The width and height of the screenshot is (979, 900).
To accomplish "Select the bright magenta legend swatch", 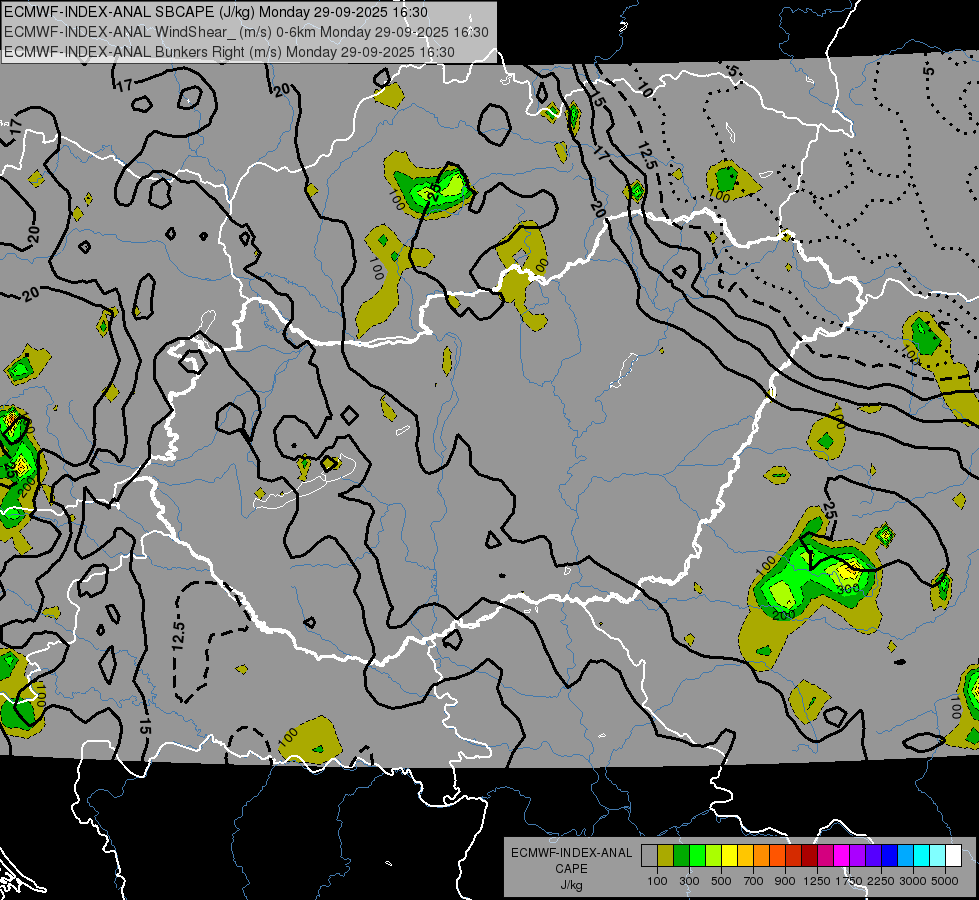I will pyautogui.click(x=842, y=856).
